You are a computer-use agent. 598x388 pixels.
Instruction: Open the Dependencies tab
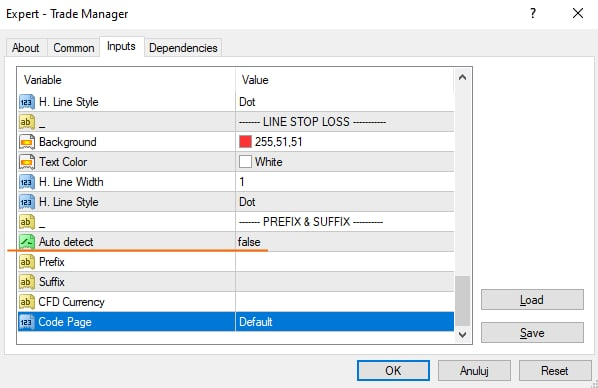click(183, 48)
